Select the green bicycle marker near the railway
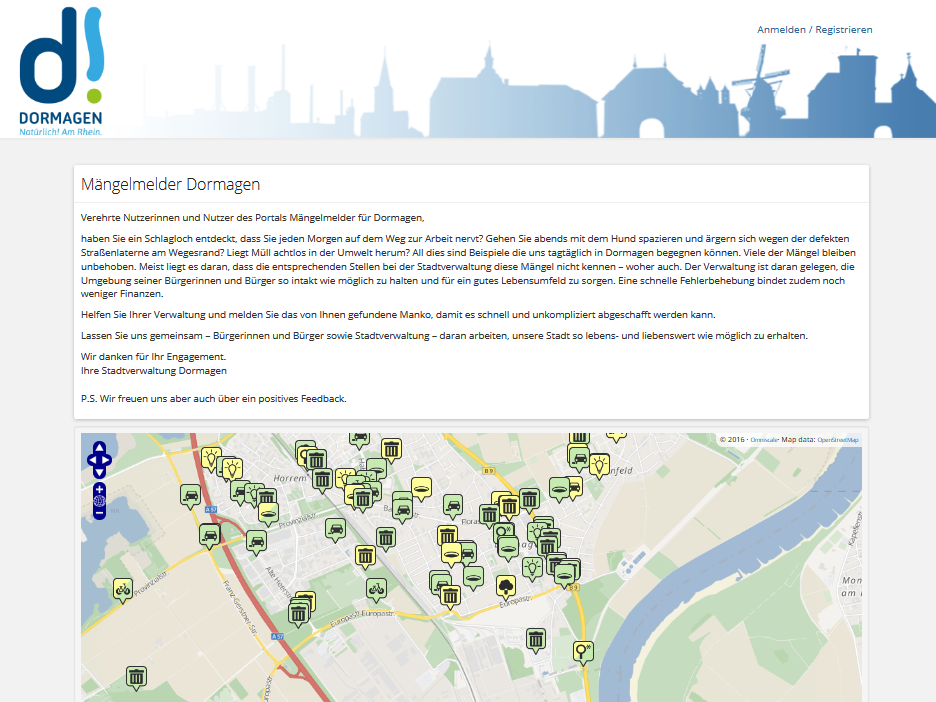 (x=376, y=589)
